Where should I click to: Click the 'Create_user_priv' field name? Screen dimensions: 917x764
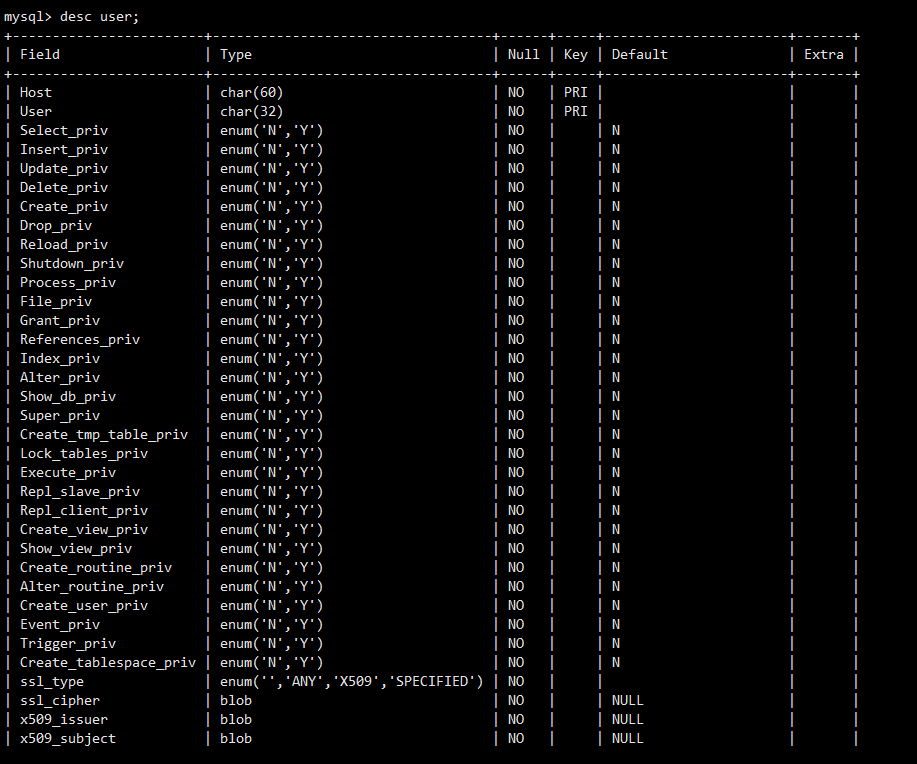84,605
